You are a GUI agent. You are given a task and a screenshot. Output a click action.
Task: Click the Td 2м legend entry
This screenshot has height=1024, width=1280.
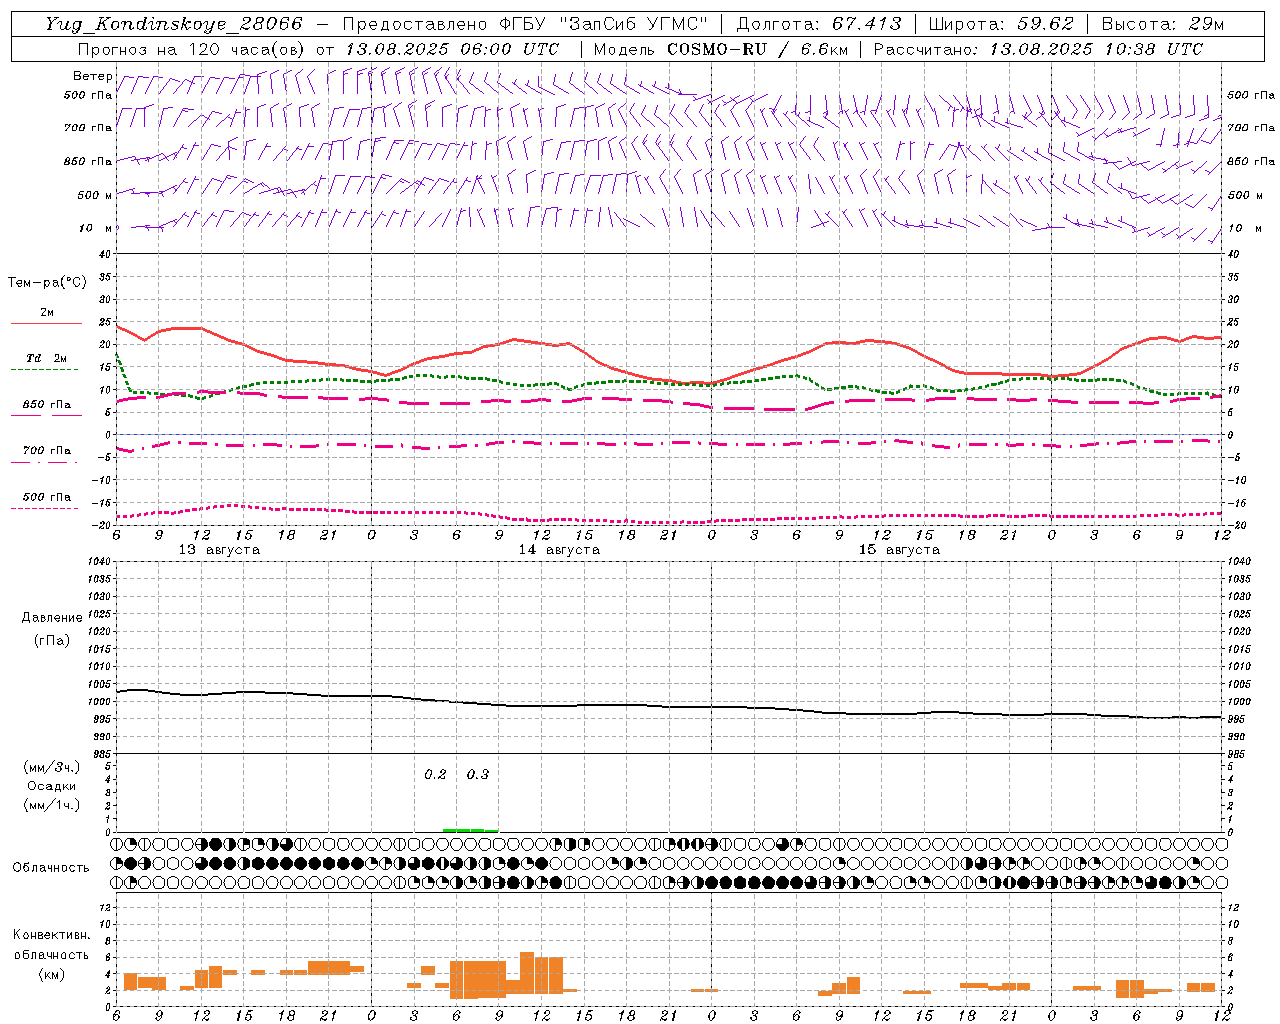tap(47, 358)
